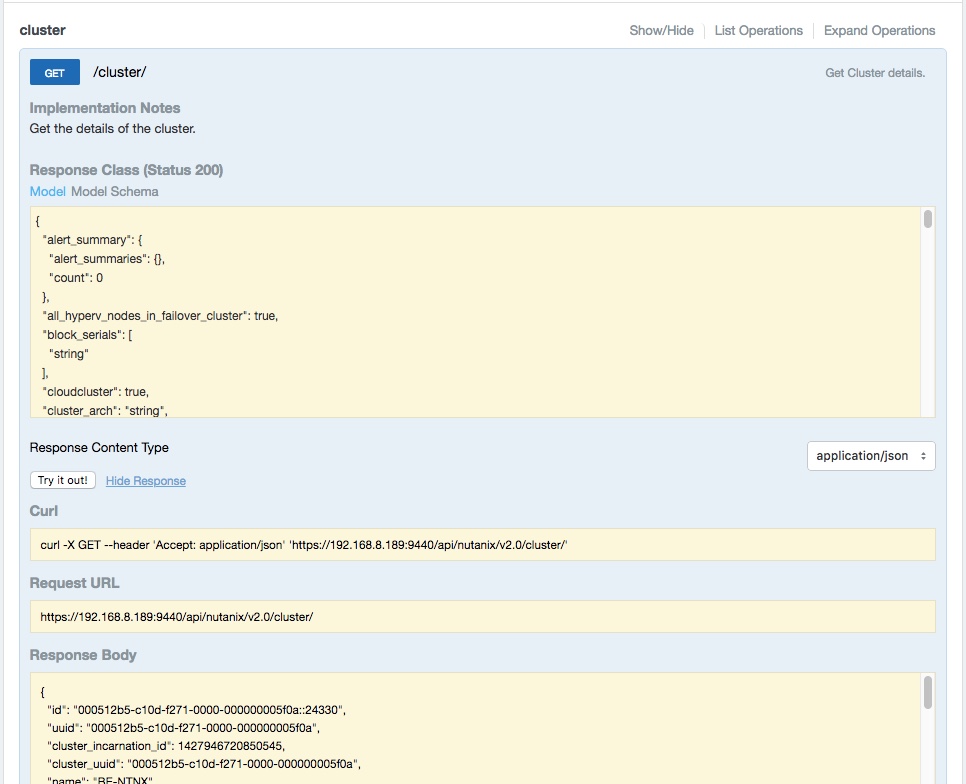Select the Model tab
This screenshot has height=784, width=966.
47,191
